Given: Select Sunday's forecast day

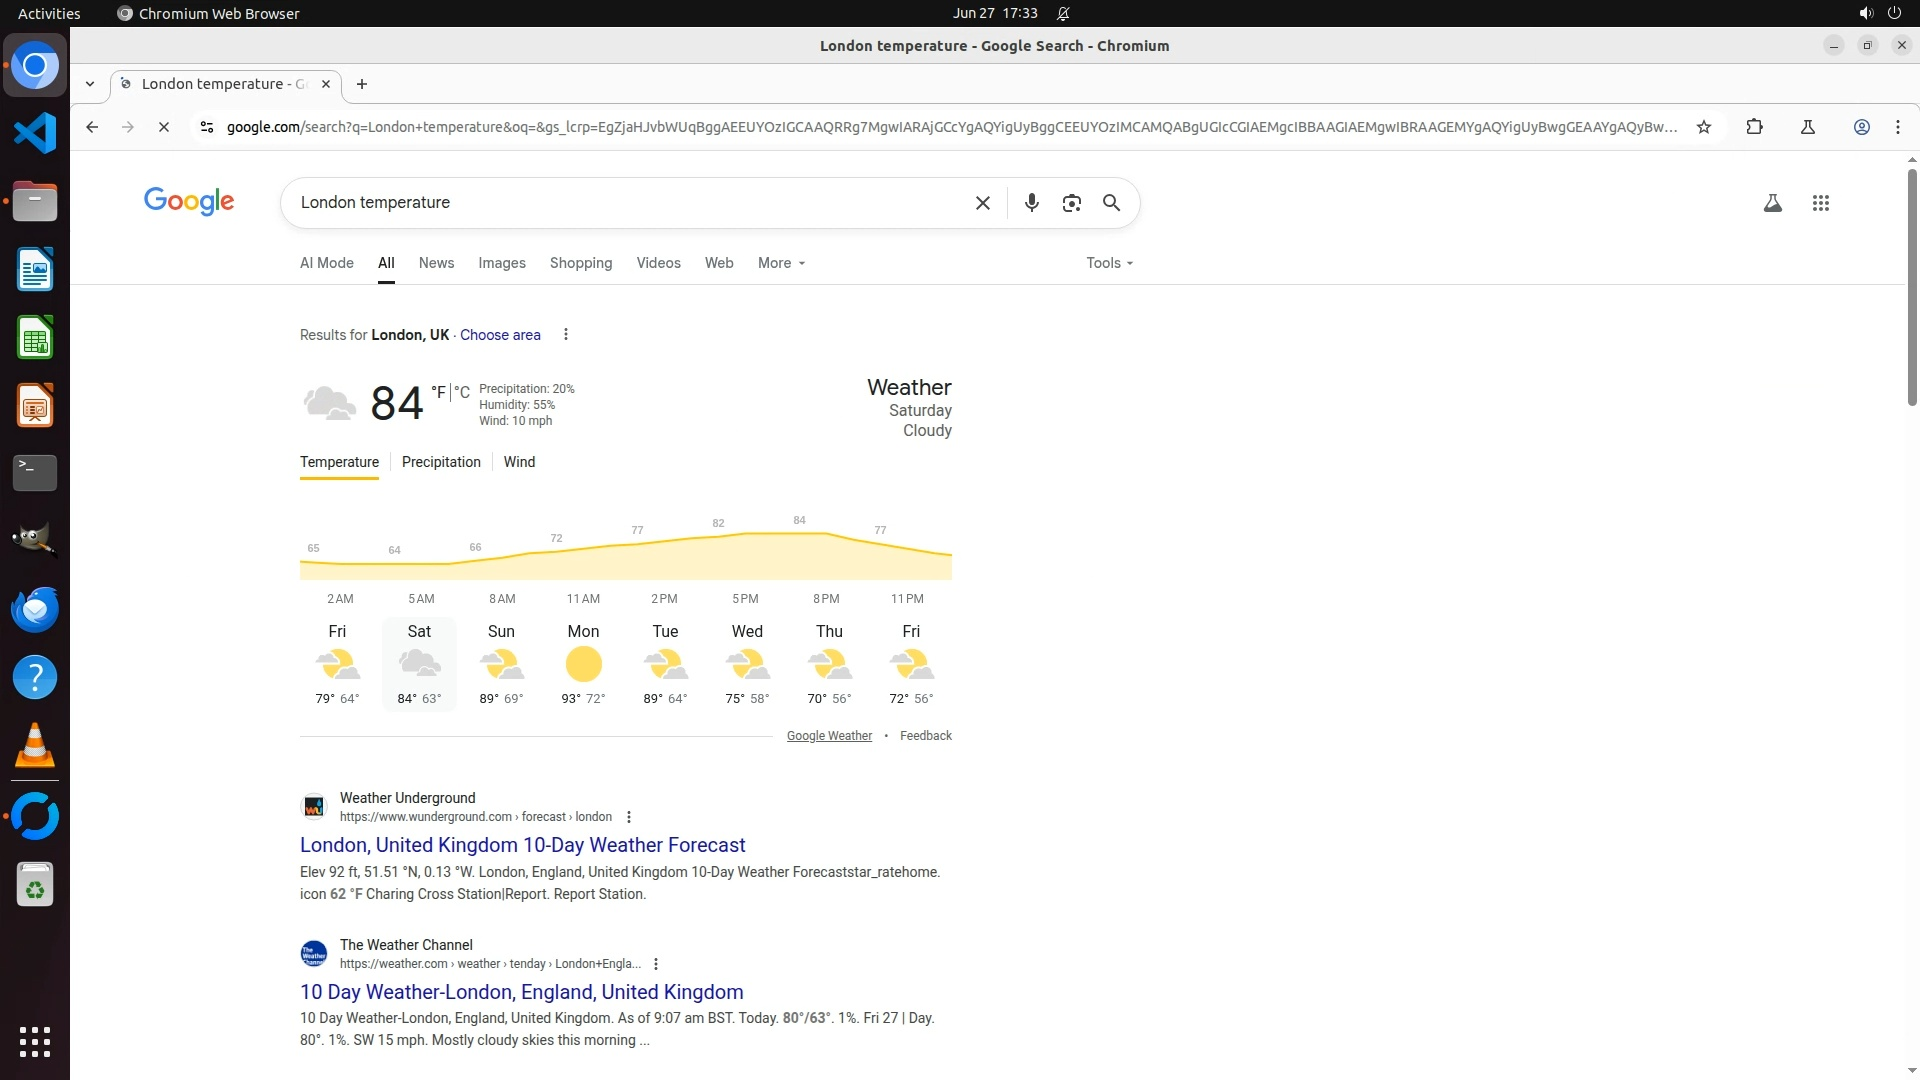Looking at the screenshot, I should [501, 664].
